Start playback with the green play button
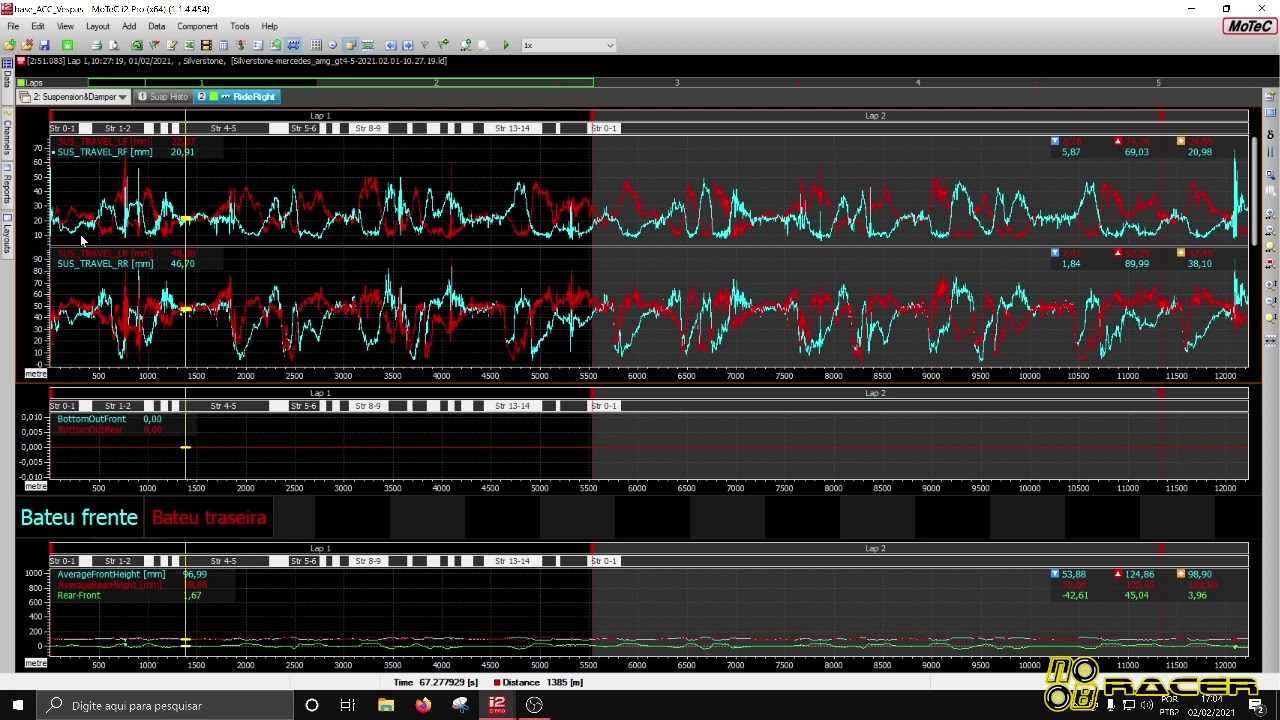 (506, 45)
